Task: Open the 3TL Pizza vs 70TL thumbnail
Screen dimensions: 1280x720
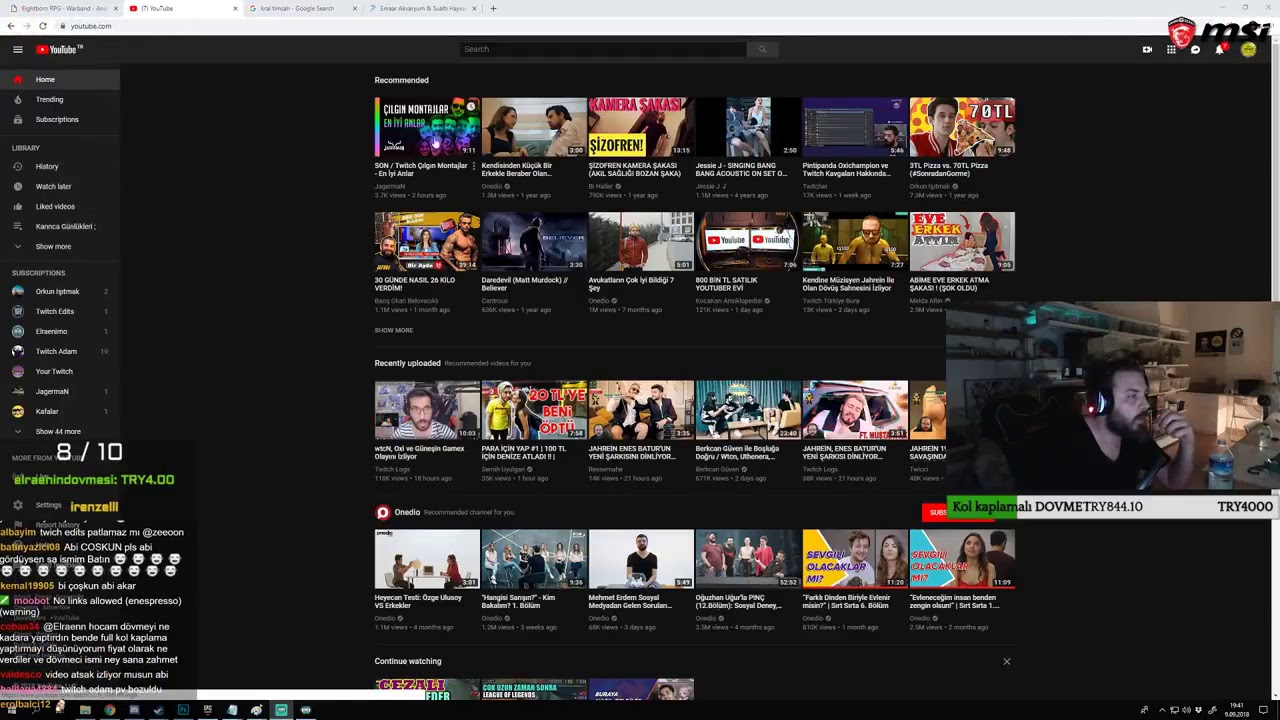Action: point(962,127)
